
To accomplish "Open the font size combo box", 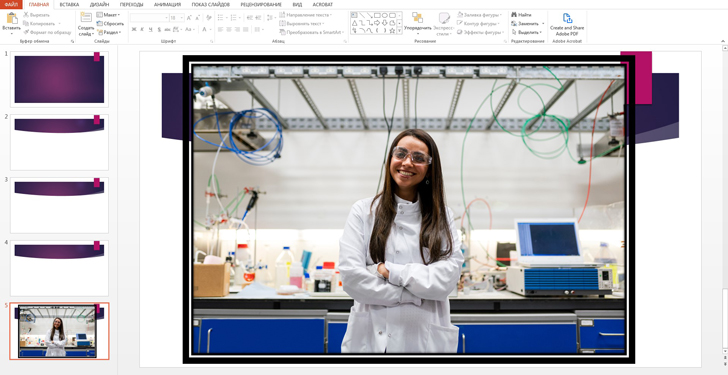I will coord(176,18).
